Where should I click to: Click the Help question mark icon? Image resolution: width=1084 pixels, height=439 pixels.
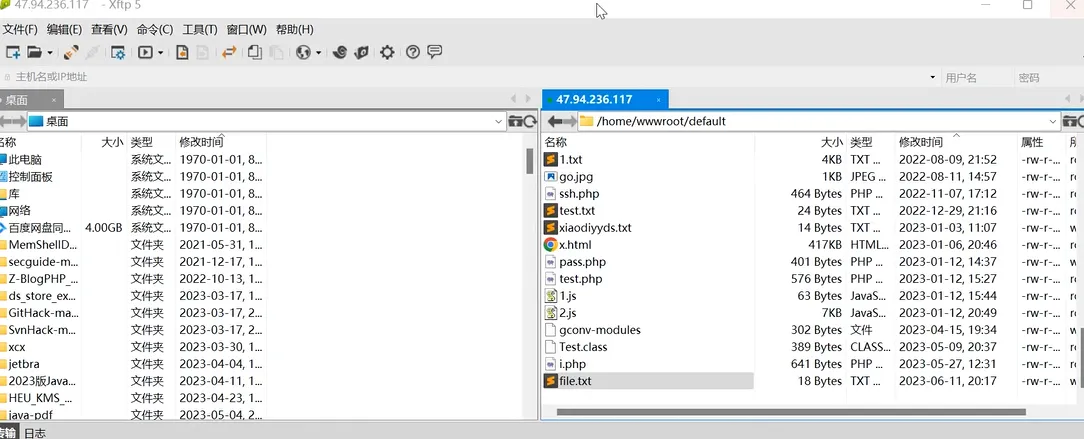pyautogui.click(x=412, y=52)
